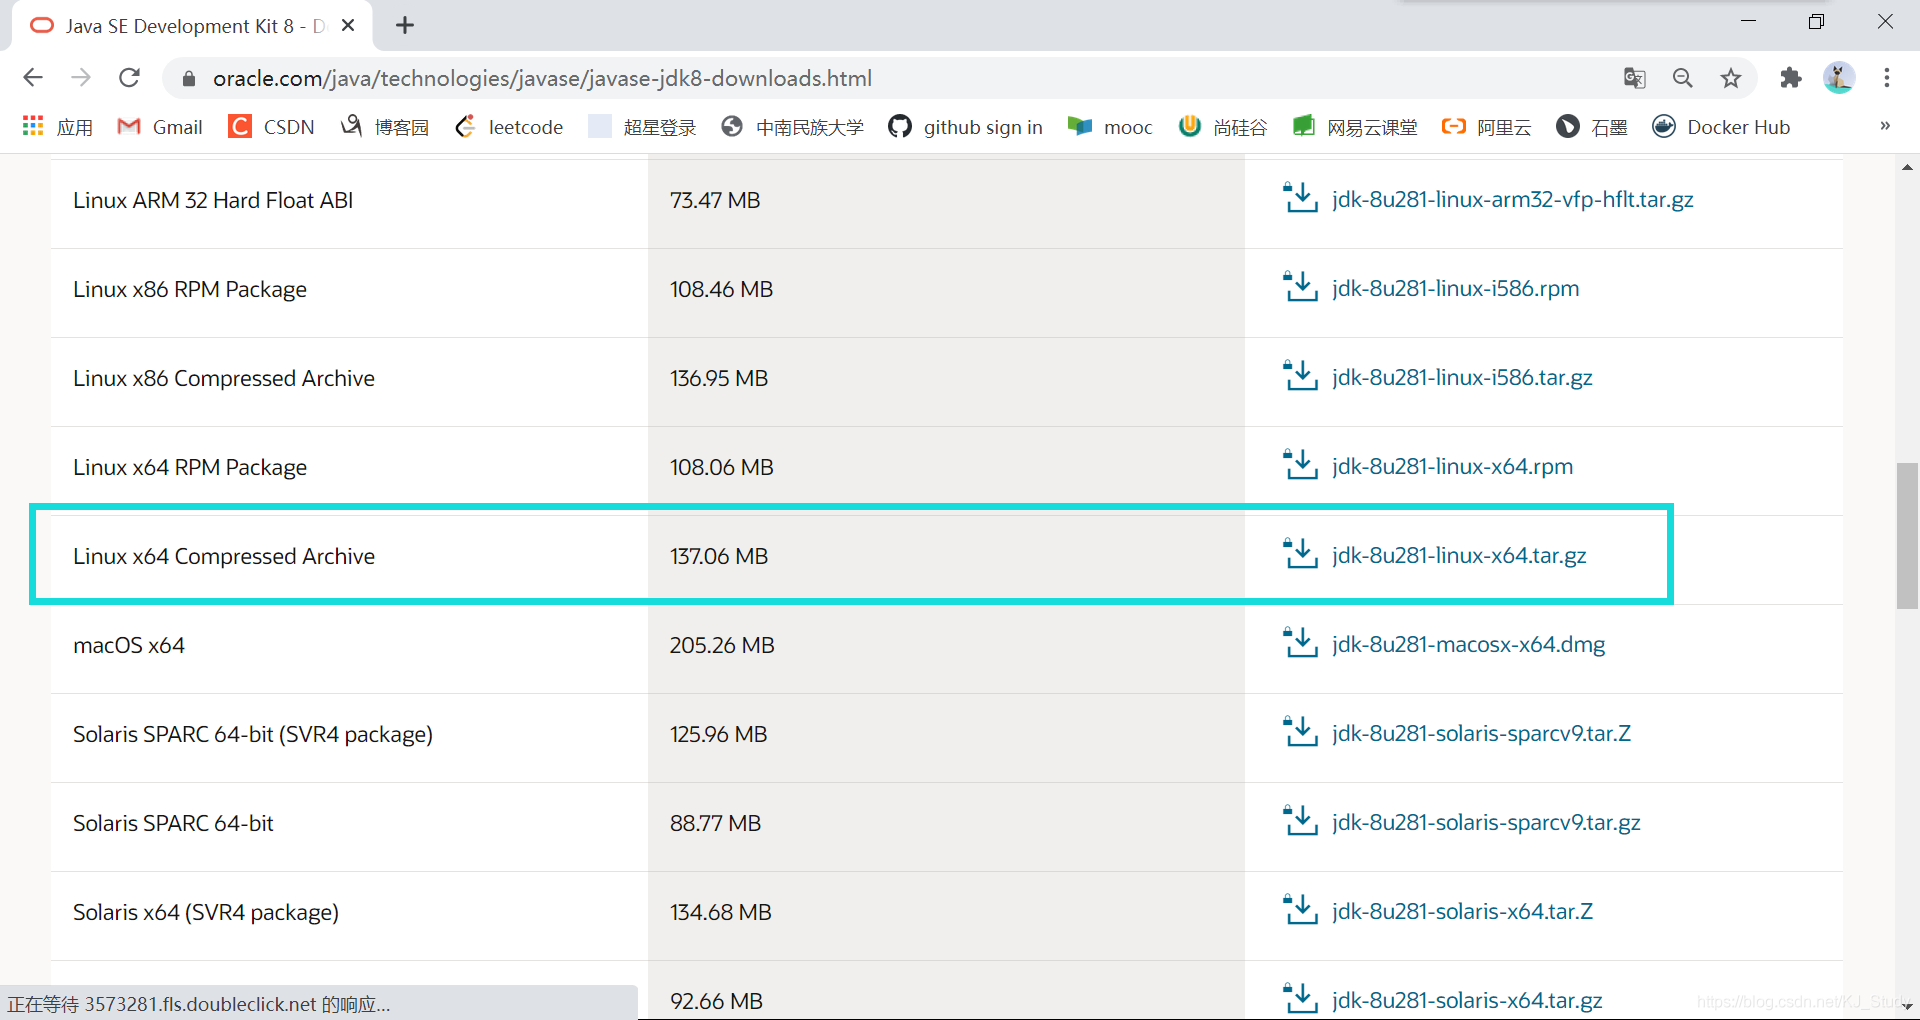Click the 'Linux ARM 32 Hard Float ABI' label

tap(213, 200)
